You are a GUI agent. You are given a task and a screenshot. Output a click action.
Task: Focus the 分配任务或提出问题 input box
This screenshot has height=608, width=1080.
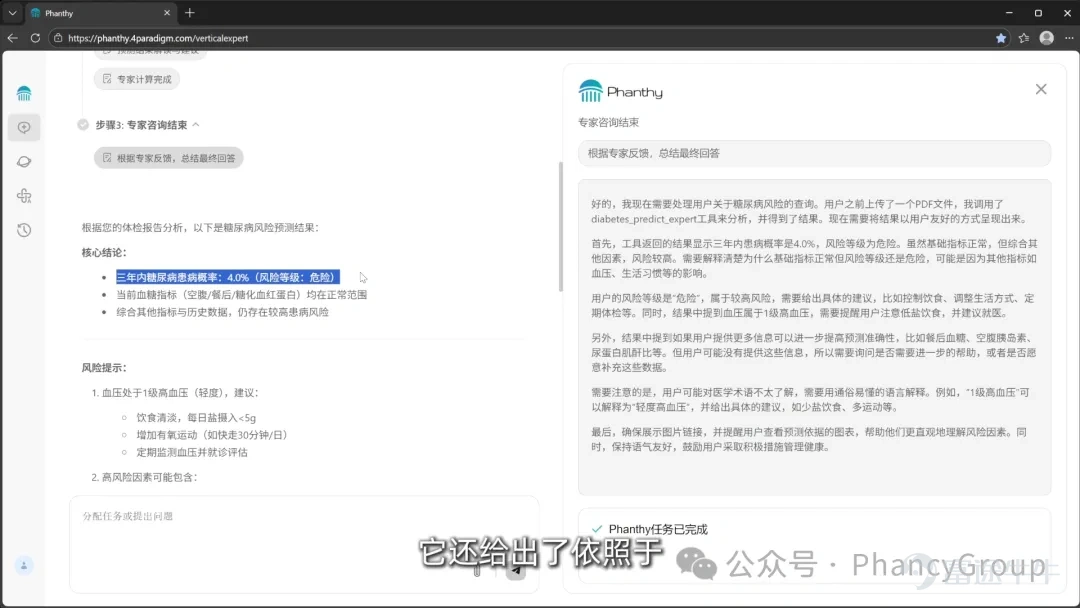click(x=304, y=544)
